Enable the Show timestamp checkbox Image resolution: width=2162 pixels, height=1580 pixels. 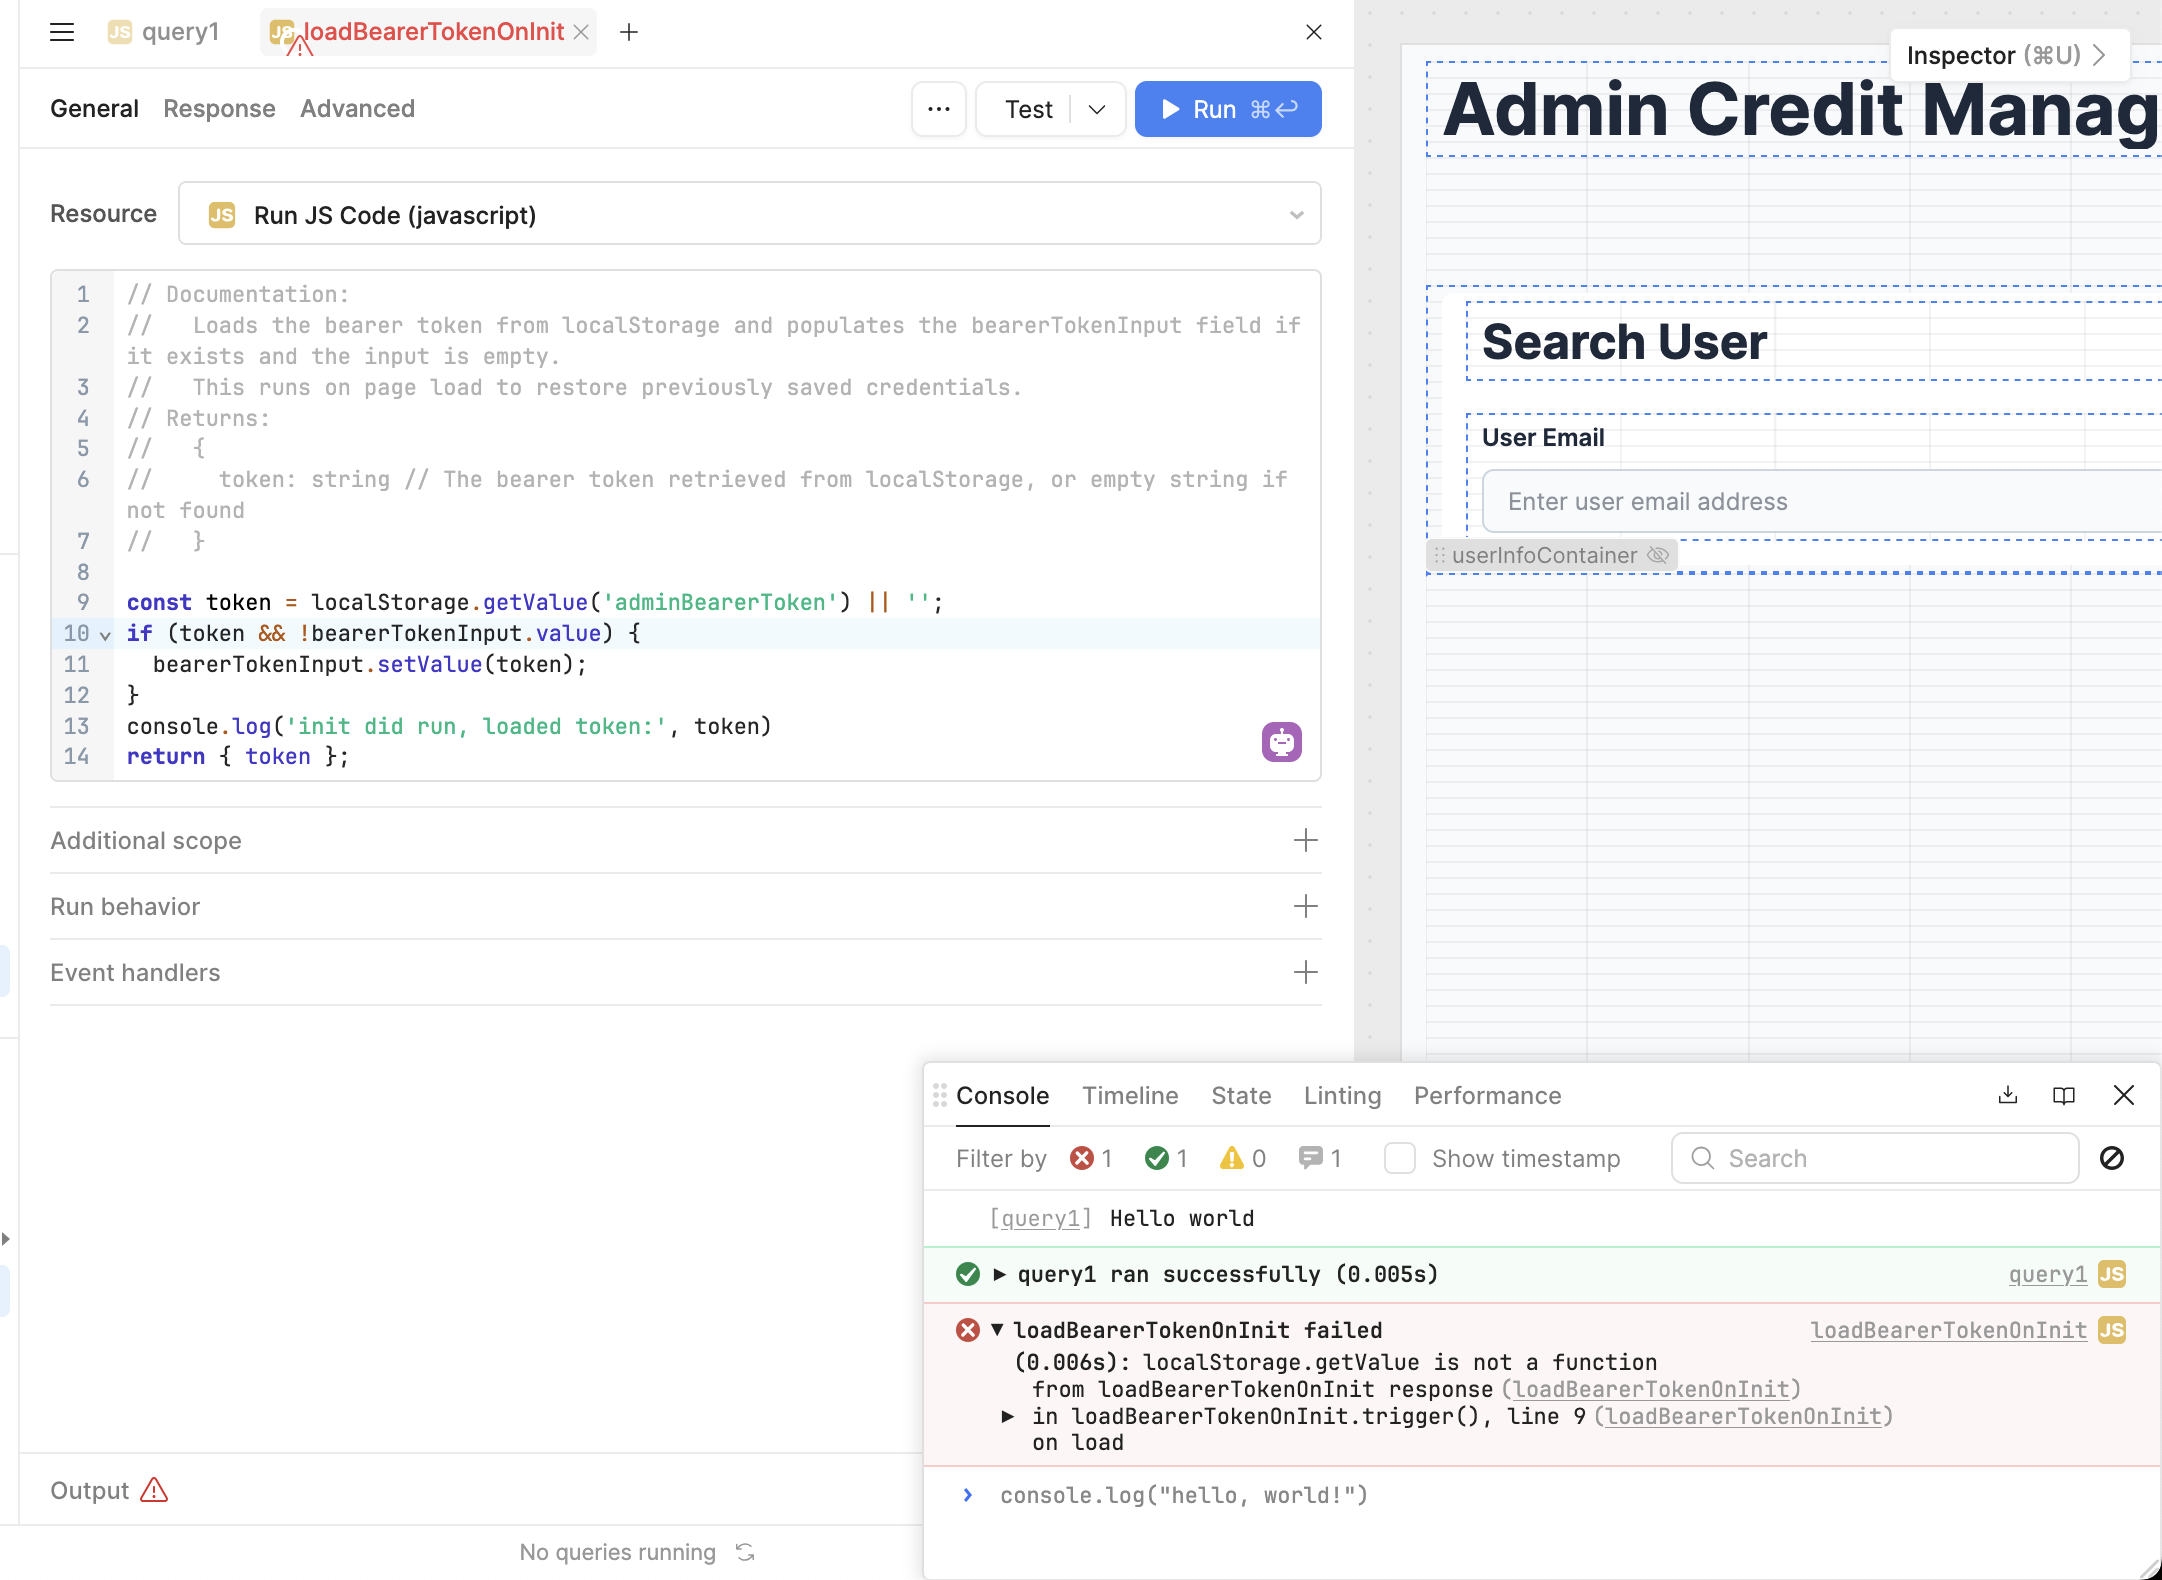point(1399,1158)
